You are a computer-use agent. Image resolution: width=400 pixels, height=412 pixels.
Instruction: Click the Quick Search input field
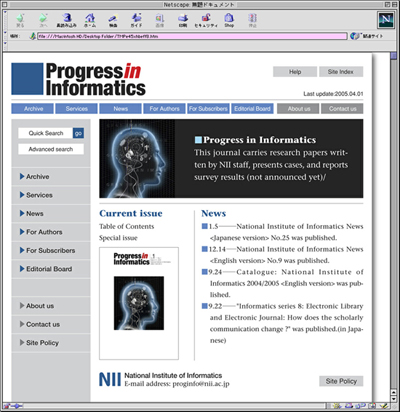(x=46, y=133)
